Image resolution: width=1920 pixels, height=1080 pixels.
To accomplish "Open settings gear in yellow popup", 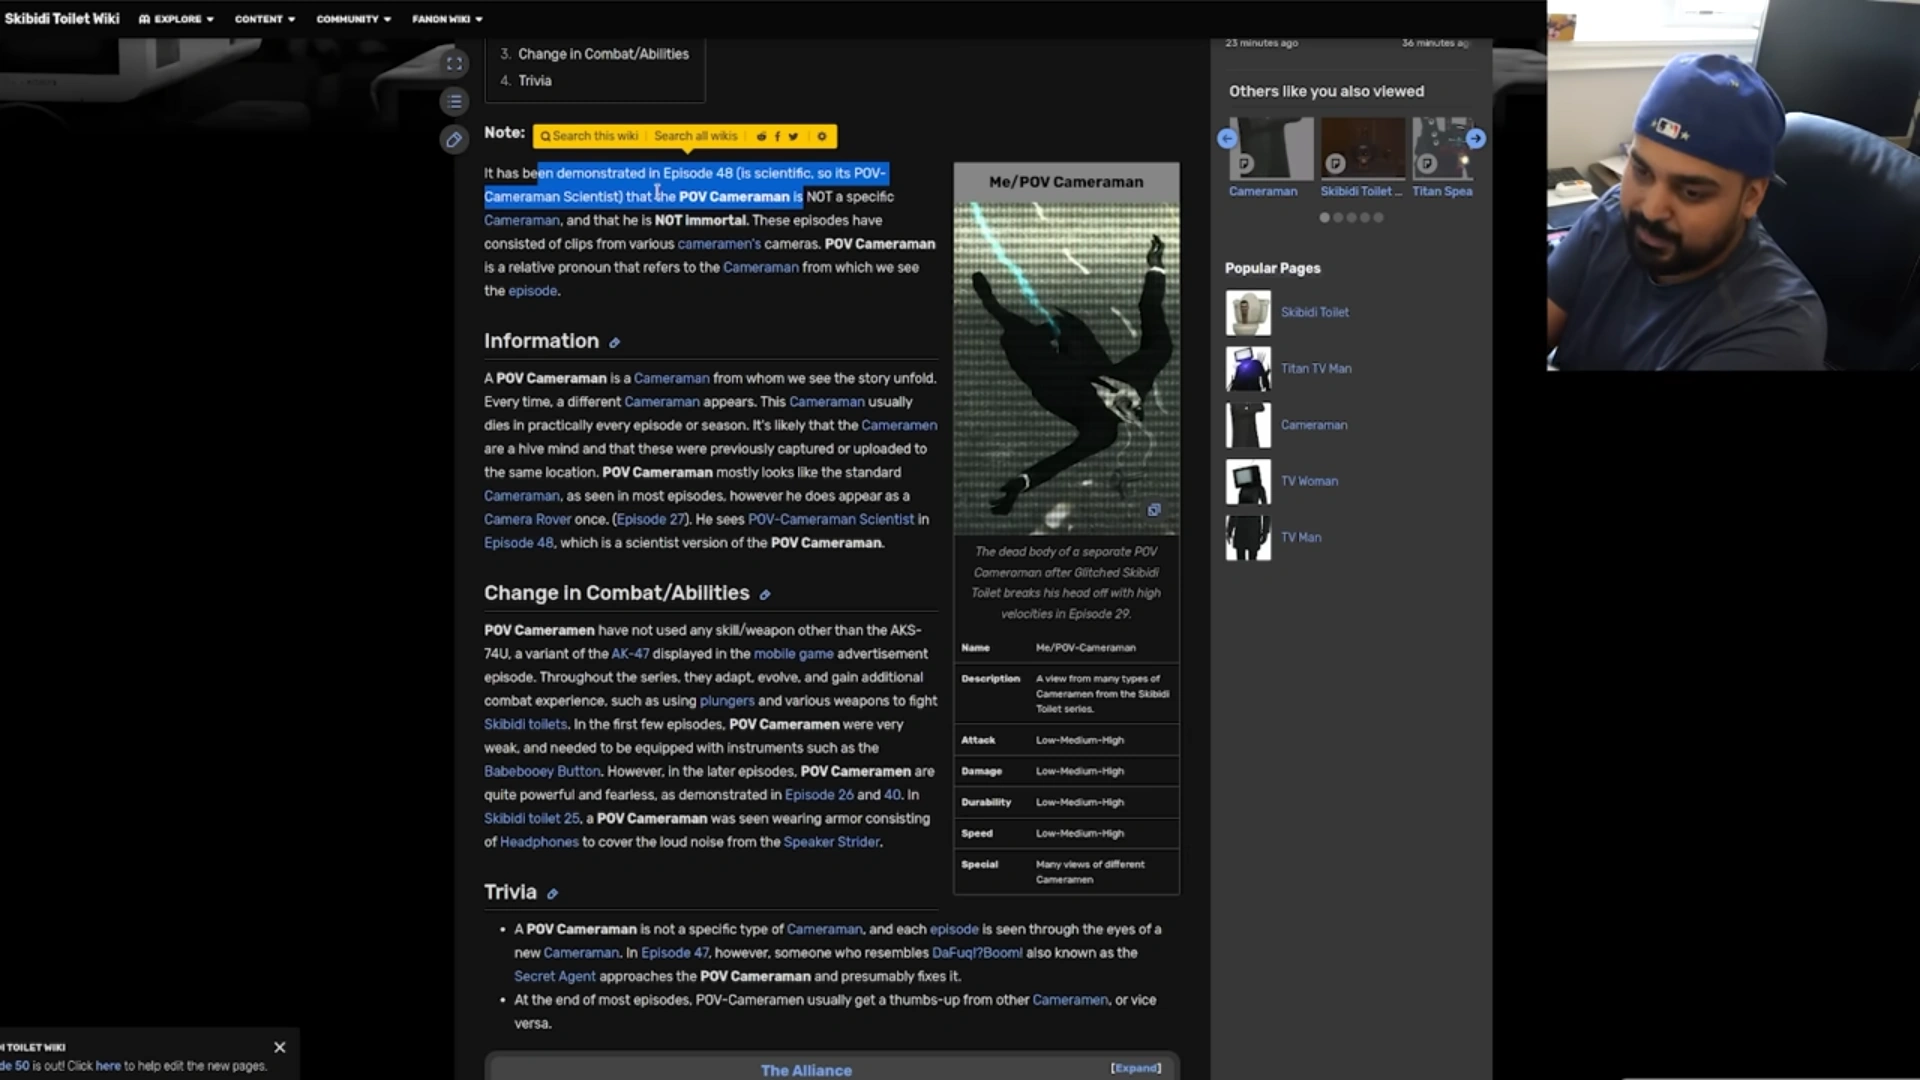I will click(x=822, y=136).
